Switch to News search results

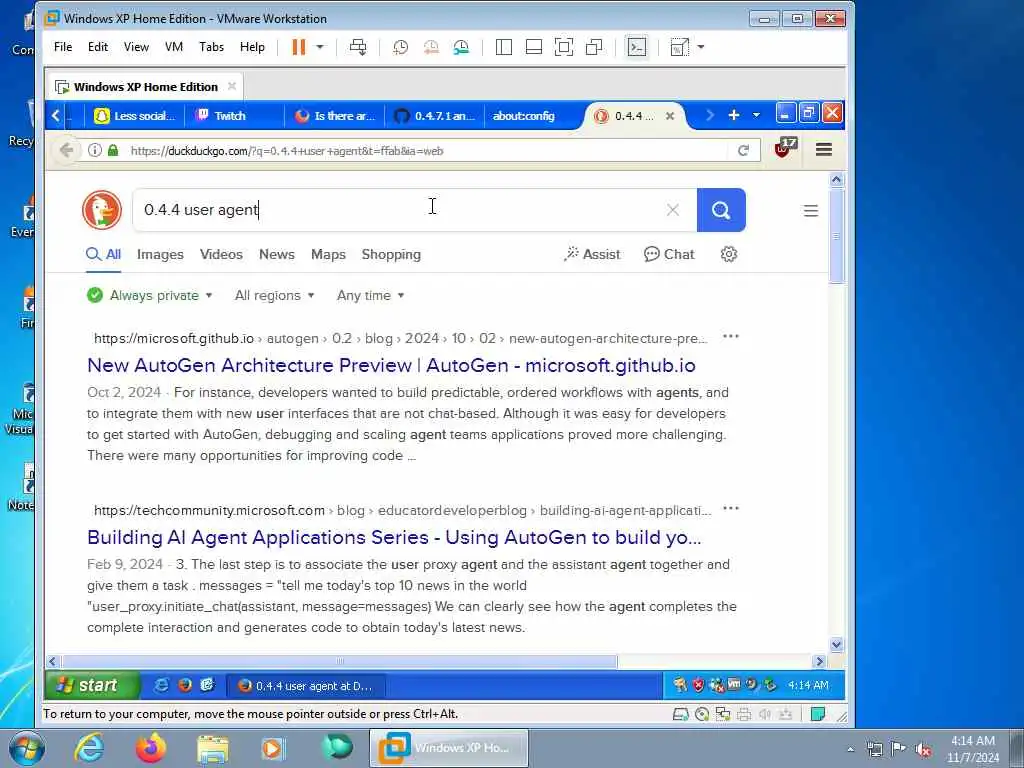[277, 254]
